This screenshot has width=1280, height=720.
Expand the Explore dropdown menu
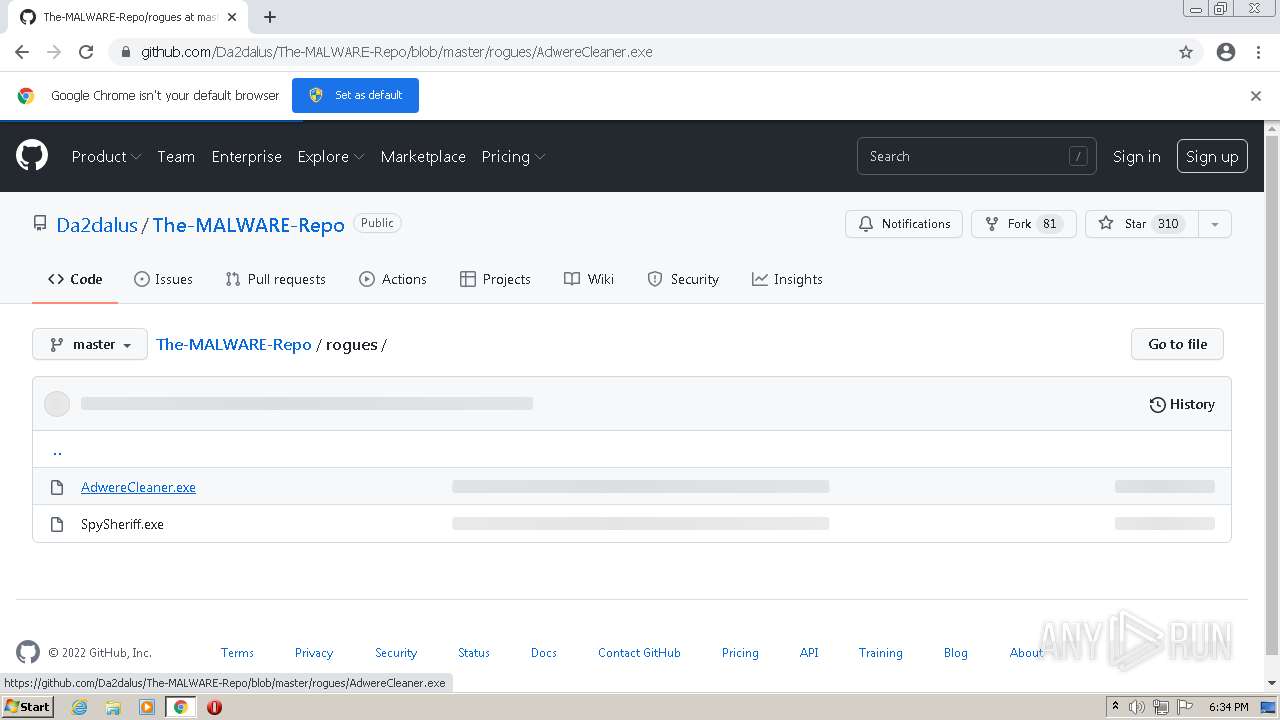coord(331,156)
